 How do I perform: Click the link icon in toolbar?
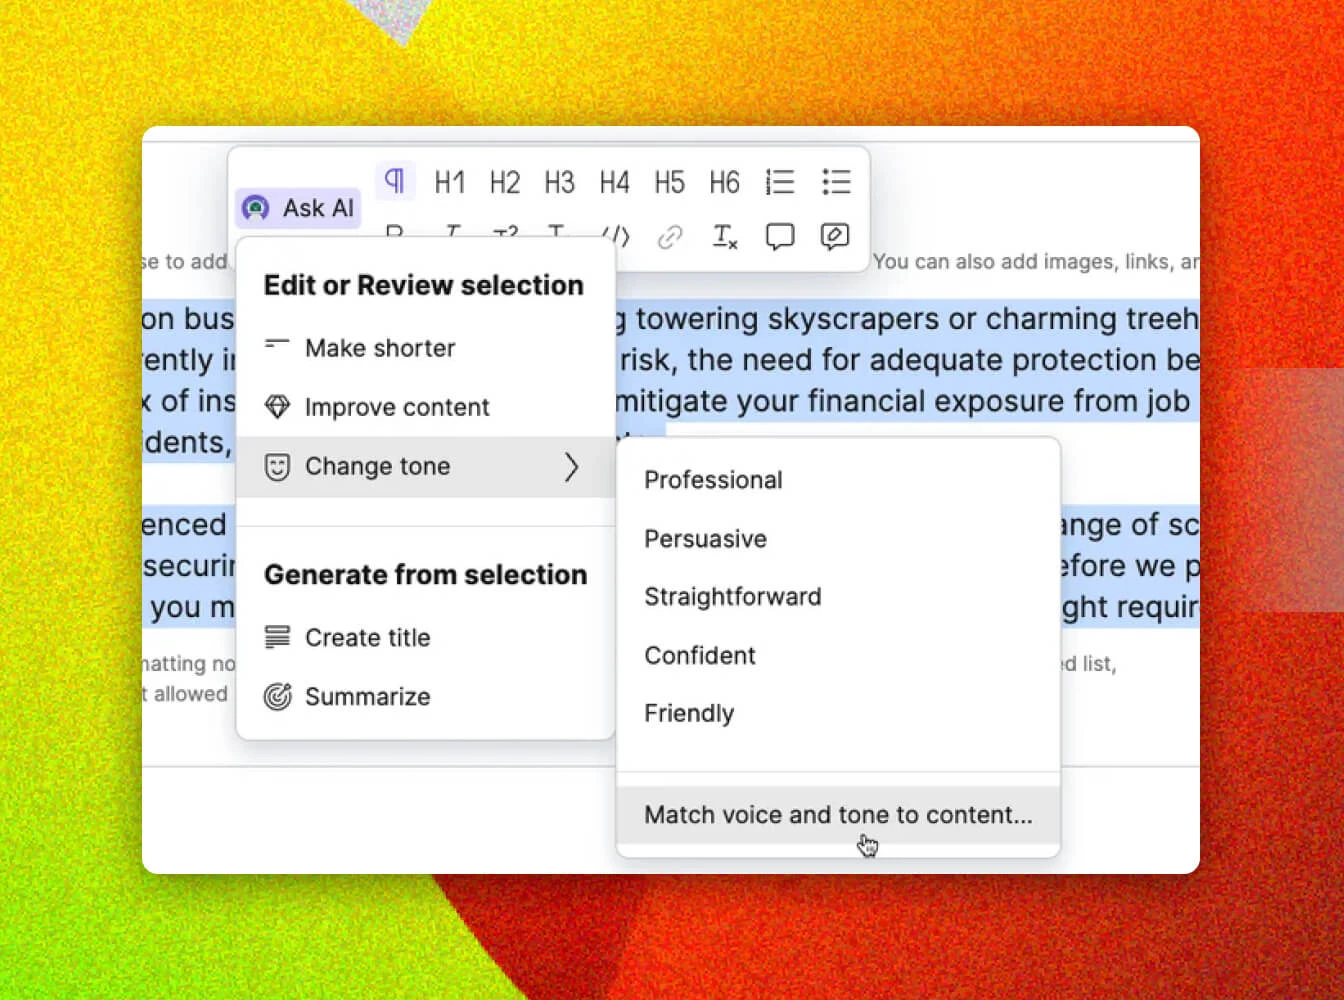[x=669, y=237]
